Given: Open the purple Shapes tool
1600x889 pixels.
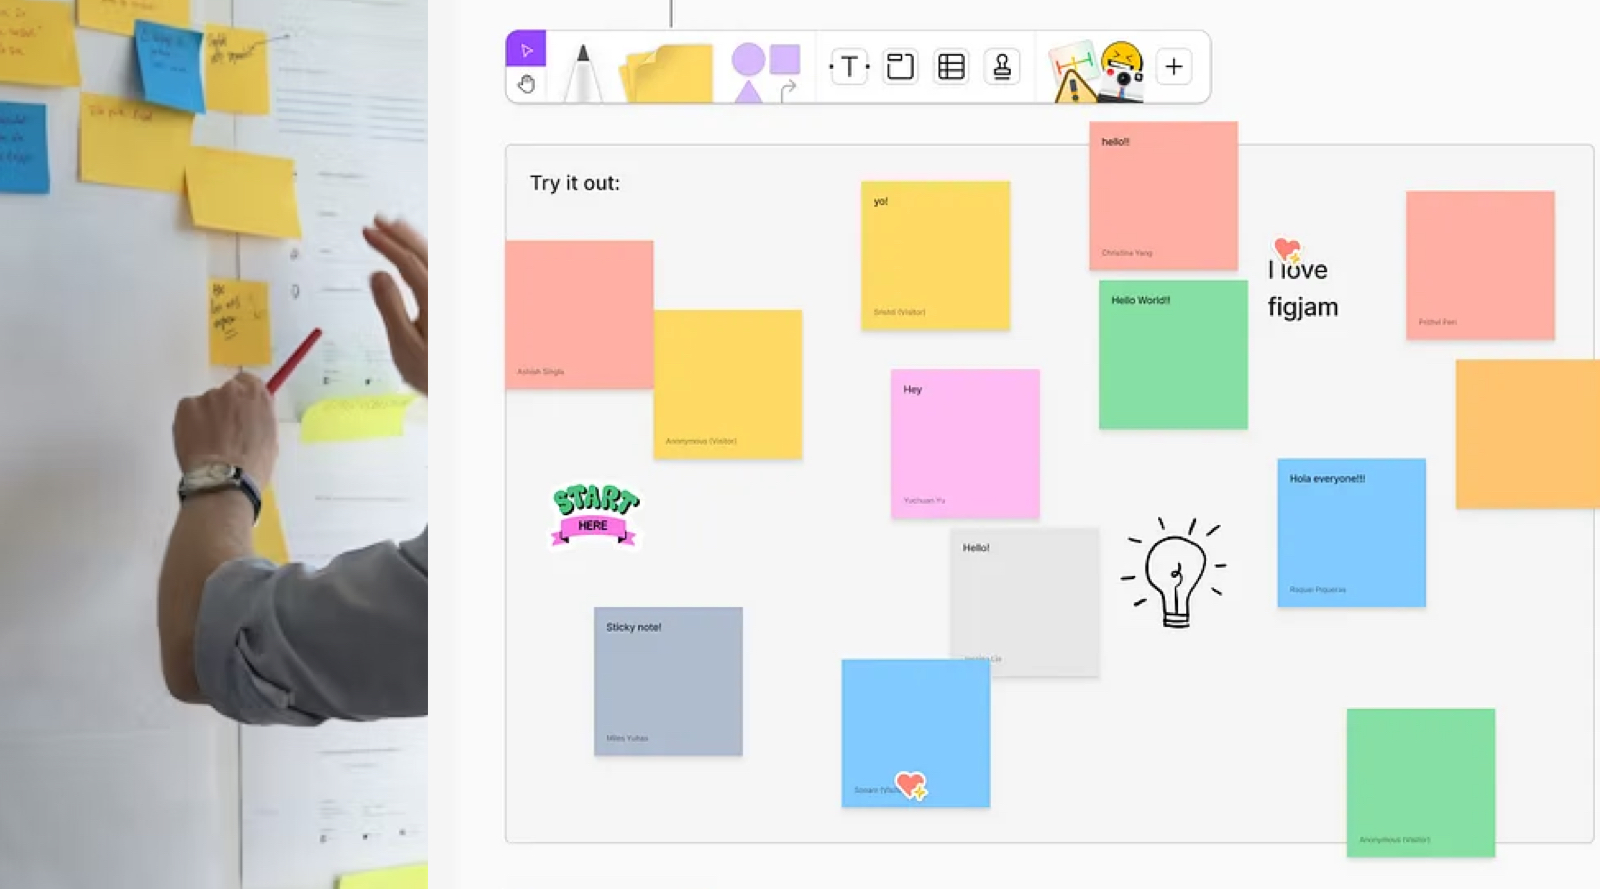Looking at the screenshot, I should point(765,72).
